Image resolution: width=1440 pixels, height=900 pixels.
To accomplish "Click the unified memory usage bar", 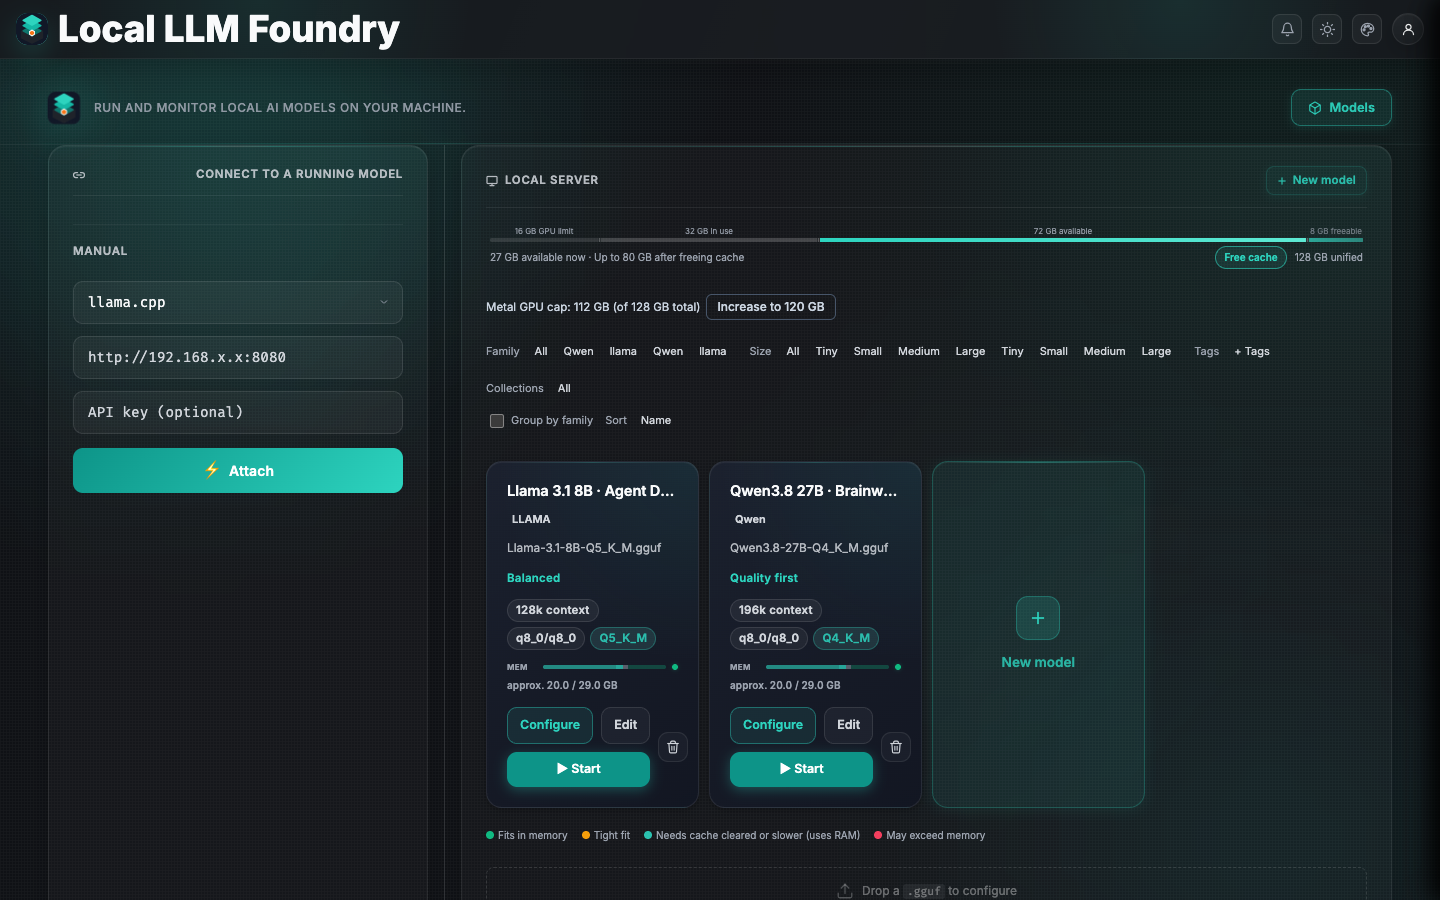I will click(926, 240).
